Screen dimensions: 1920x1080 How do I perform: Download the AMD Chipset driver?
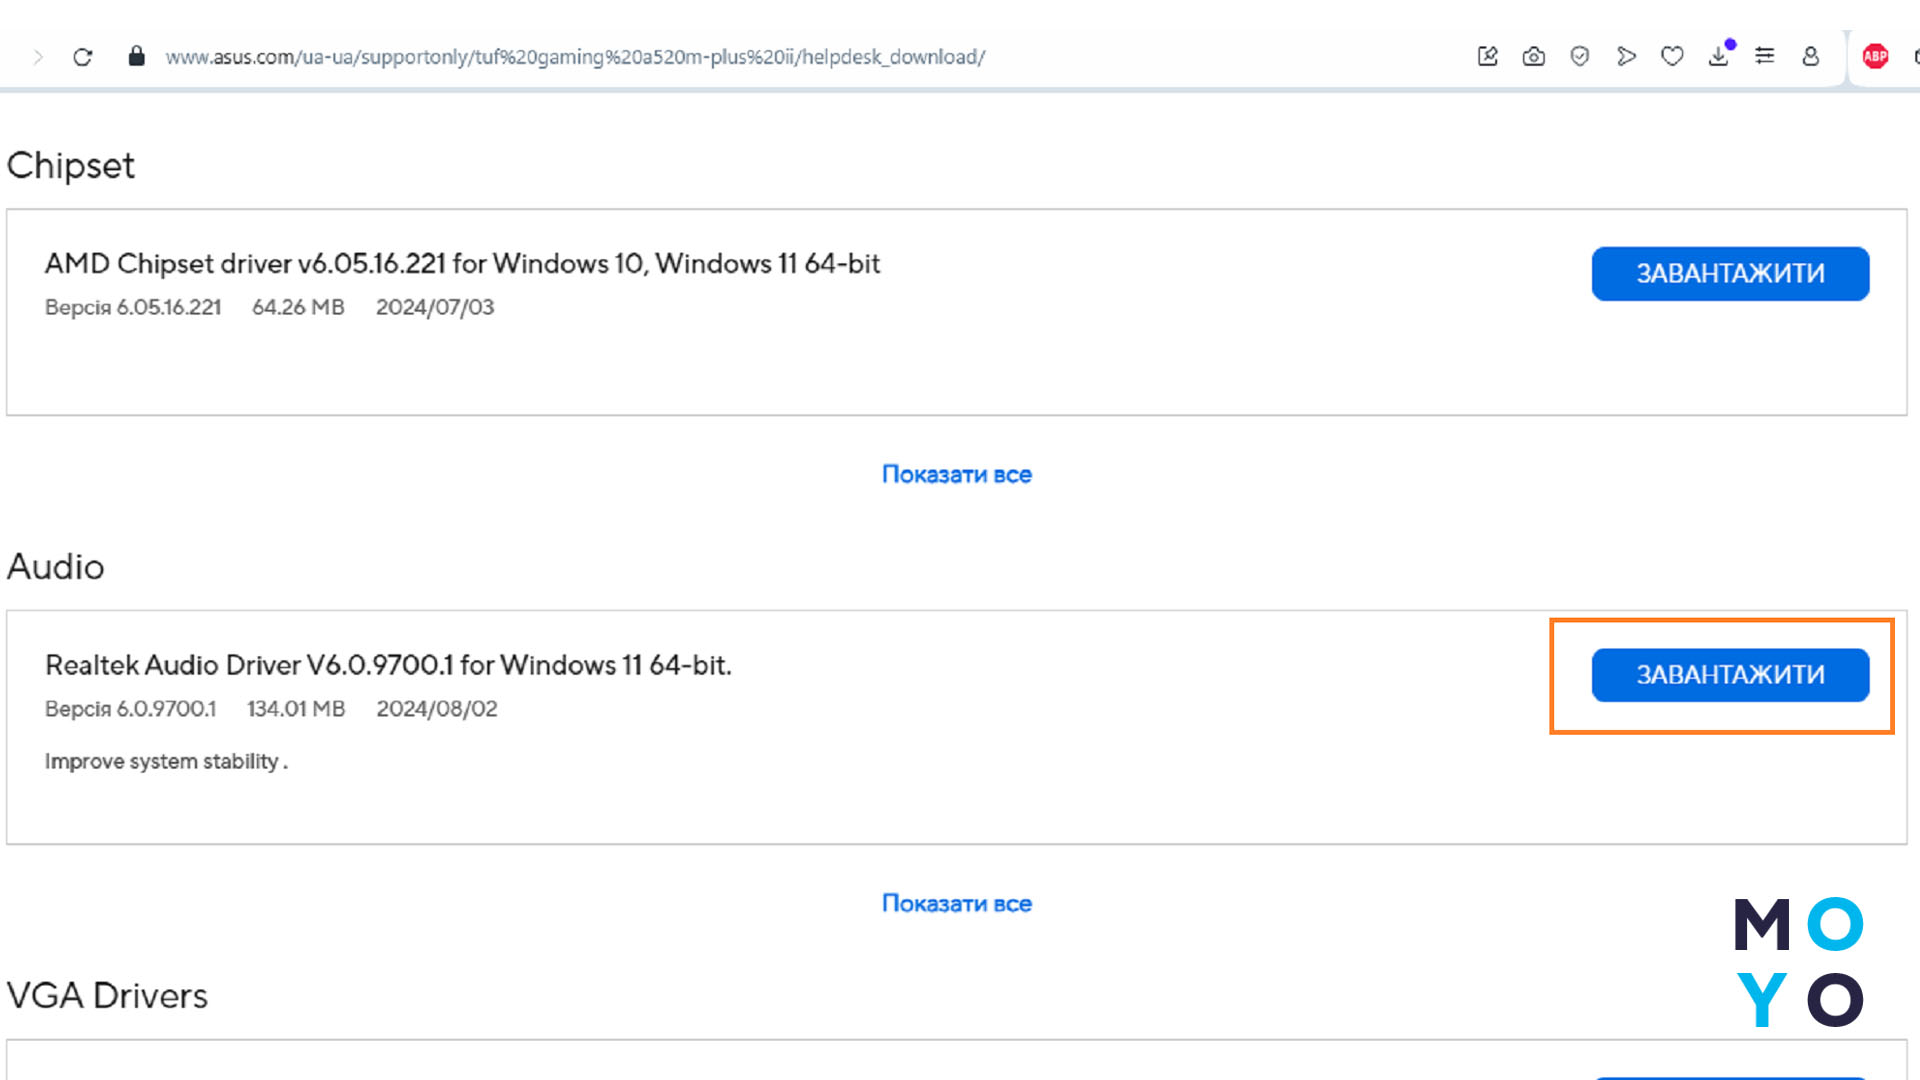click(x=1730, y=274)
